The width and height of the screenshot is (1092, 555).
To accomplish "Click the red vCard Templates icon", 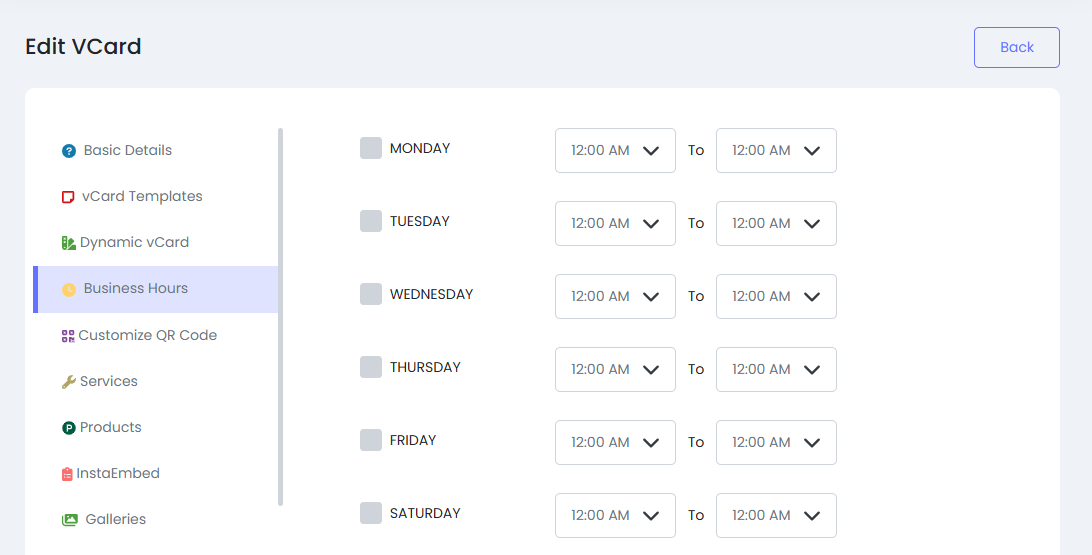I will [68, 197].
